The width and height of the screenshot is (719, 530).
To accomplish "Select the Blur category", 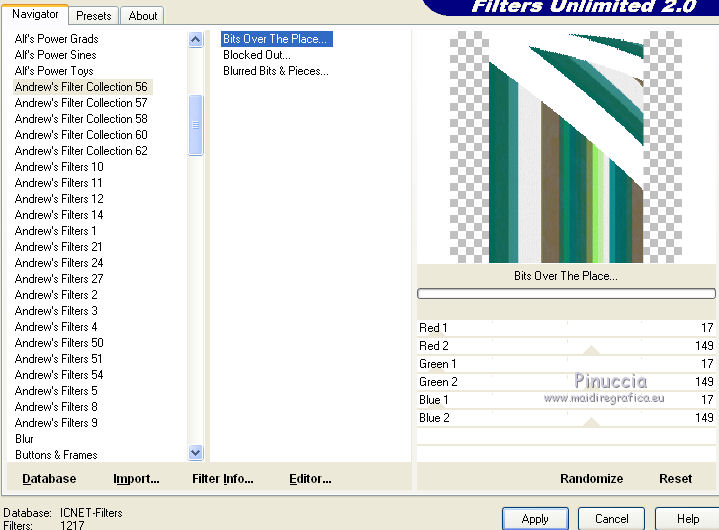I will 24,439.
